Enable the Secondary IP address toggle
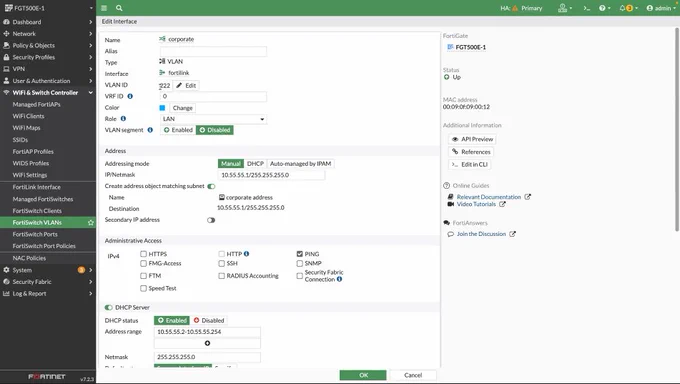The width and height of the screenshot is (680, 384). coord(211,220)
